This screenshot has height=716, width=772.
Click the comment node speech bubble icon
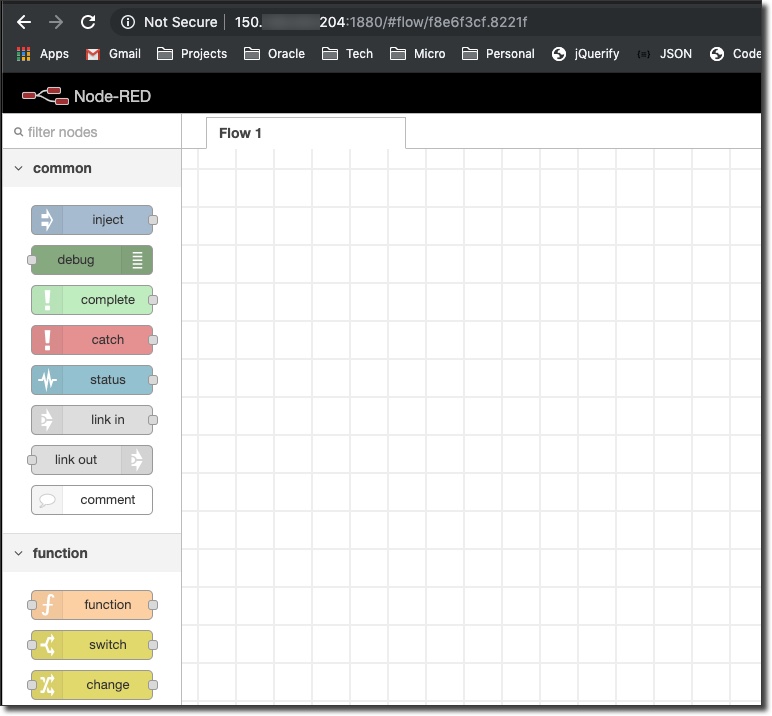coord(47,500)
